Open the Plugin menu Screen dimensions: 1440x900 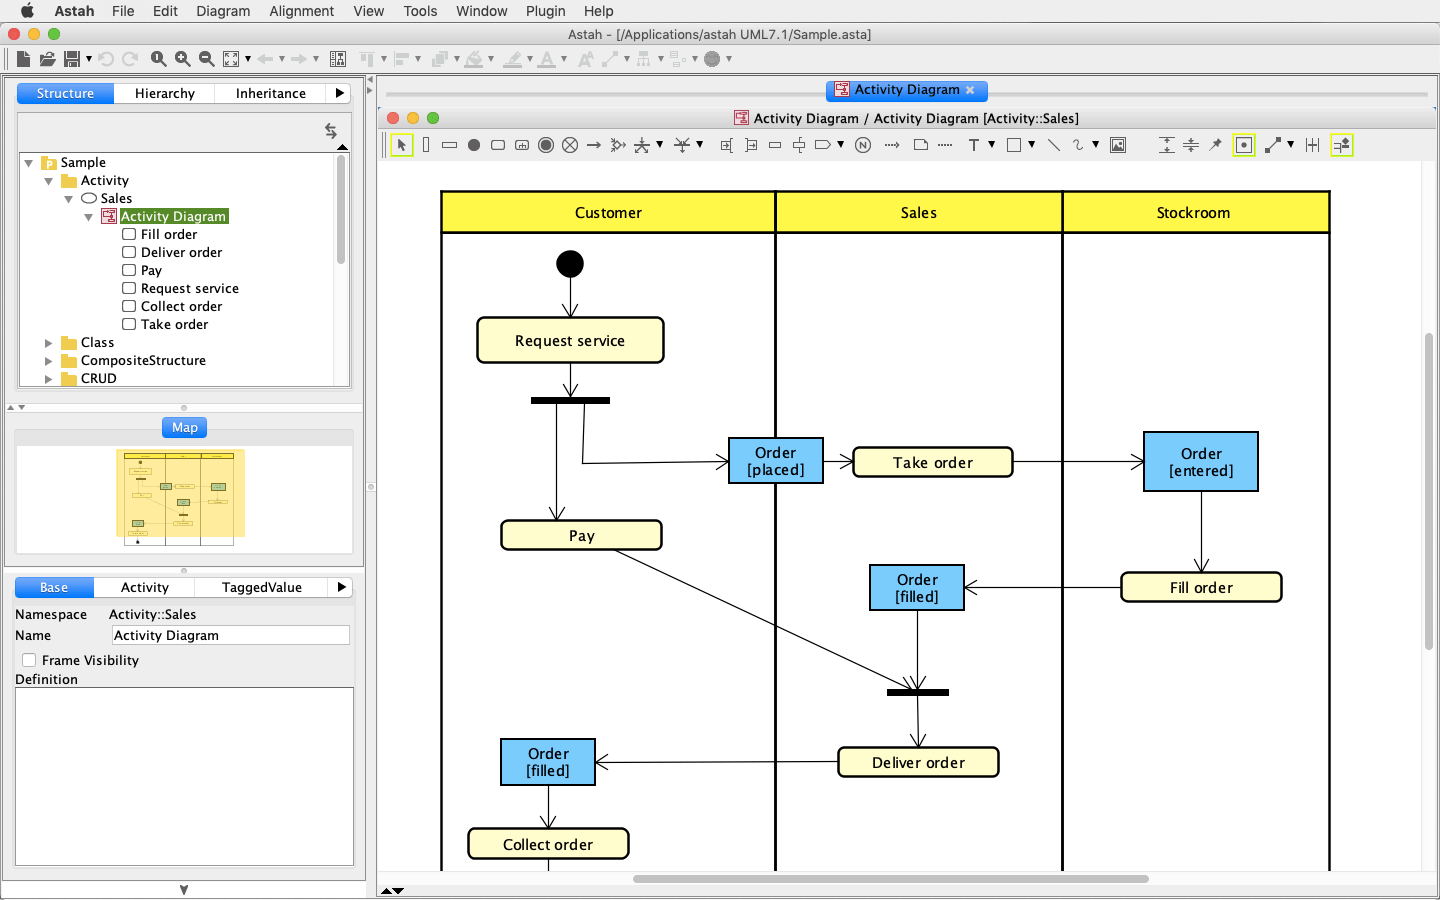(x=545, y=11)
